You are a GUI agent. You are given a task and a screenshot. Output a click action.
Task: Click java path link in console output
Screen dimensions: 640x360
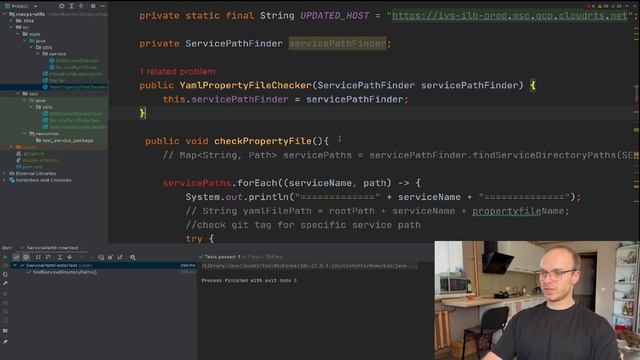(304, 266)
